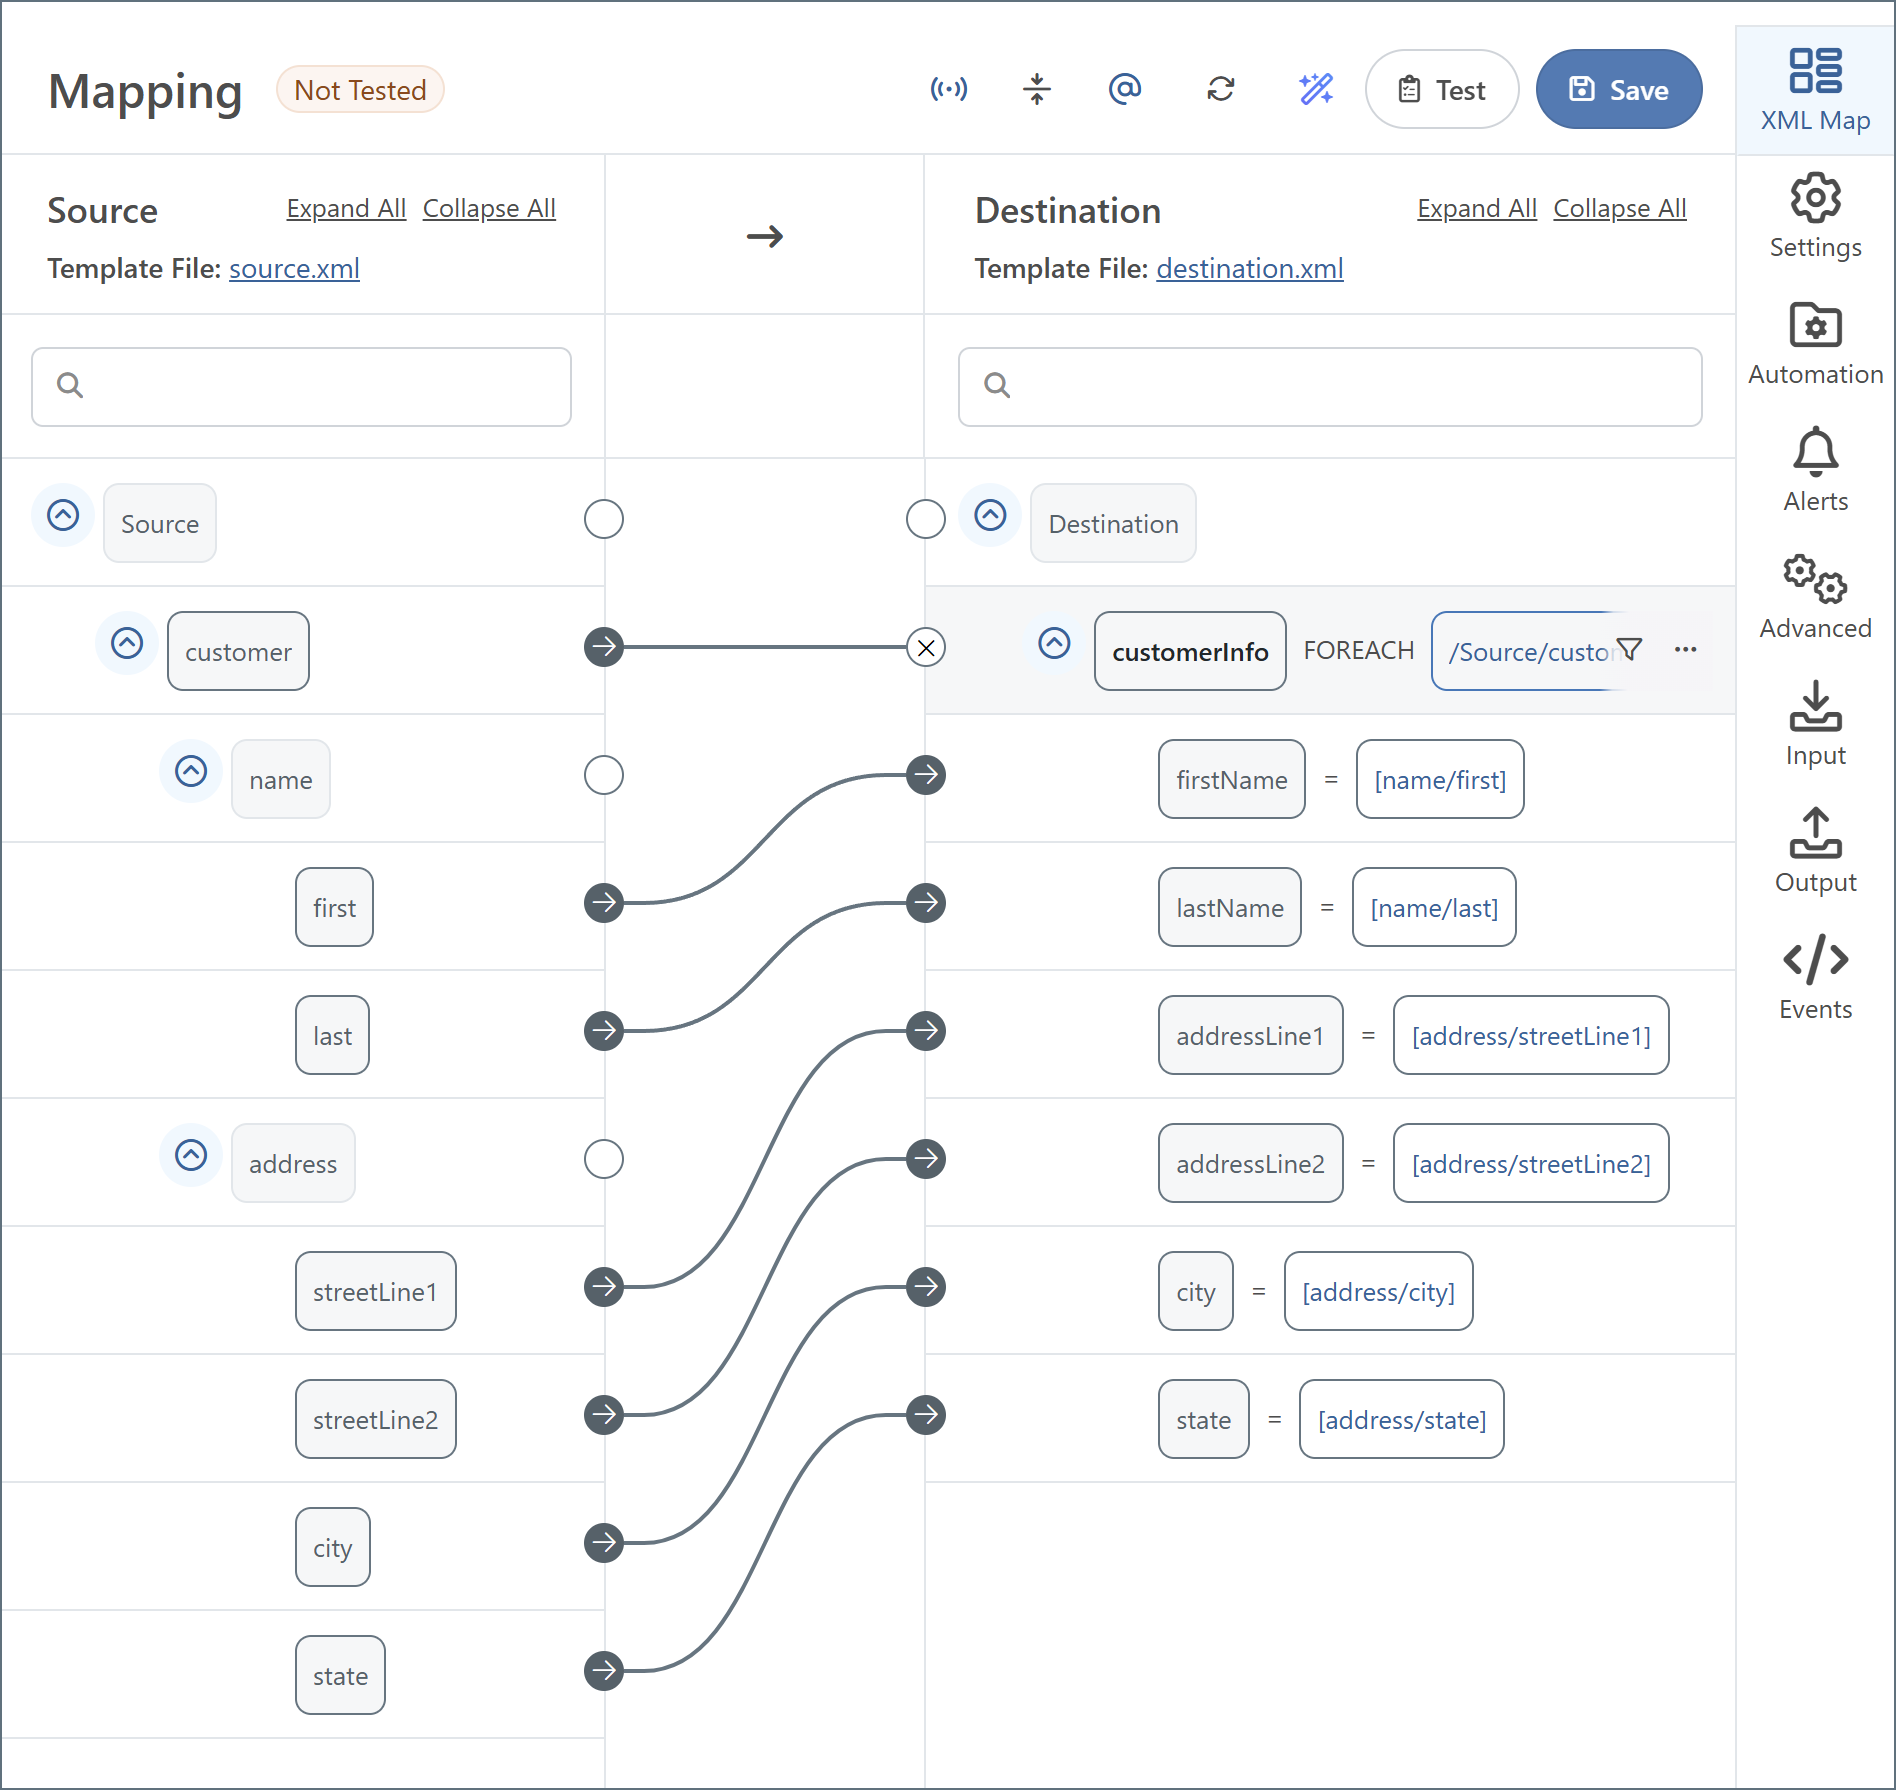Open the three-dot menu for customerInfo
The height and width of the screenshot is (1790, 1896).
point(1685,650)
